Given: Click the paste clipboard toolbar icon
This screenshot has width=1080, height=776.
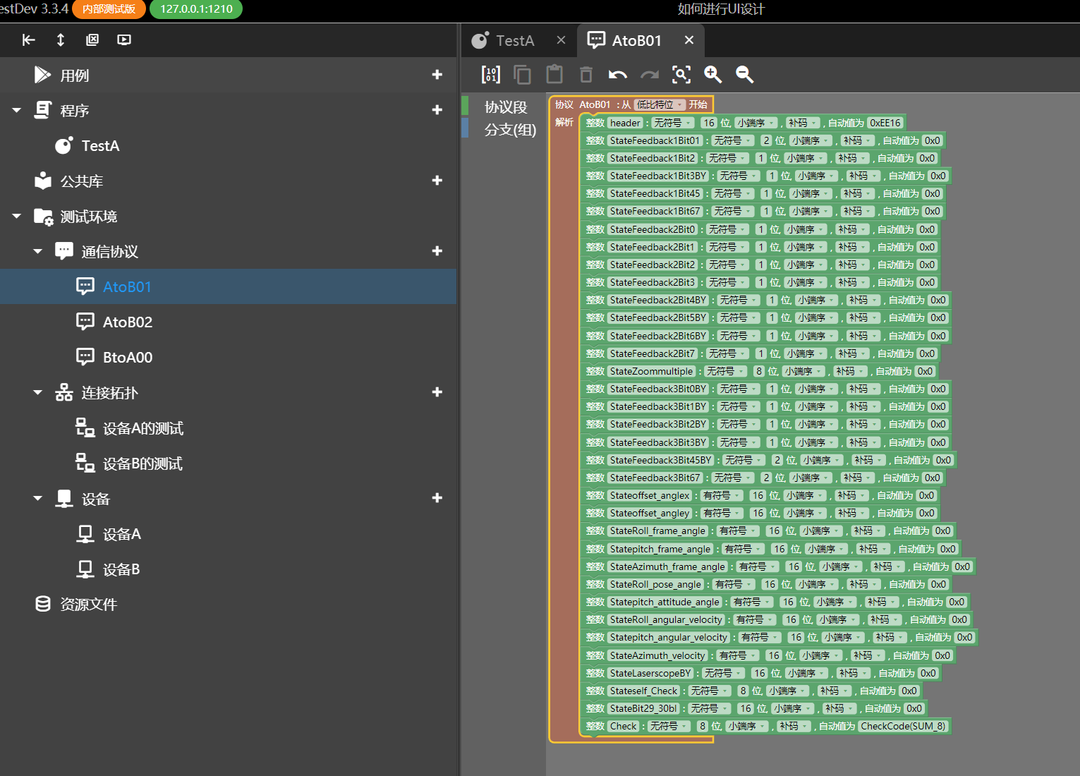Looking at the screenshot, I should click(554, 74).
